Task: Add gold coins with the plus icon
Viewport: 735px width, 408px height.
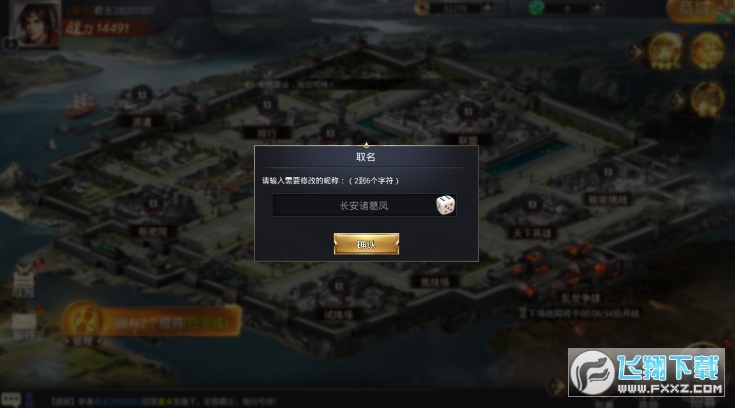Action: point(488,8)
